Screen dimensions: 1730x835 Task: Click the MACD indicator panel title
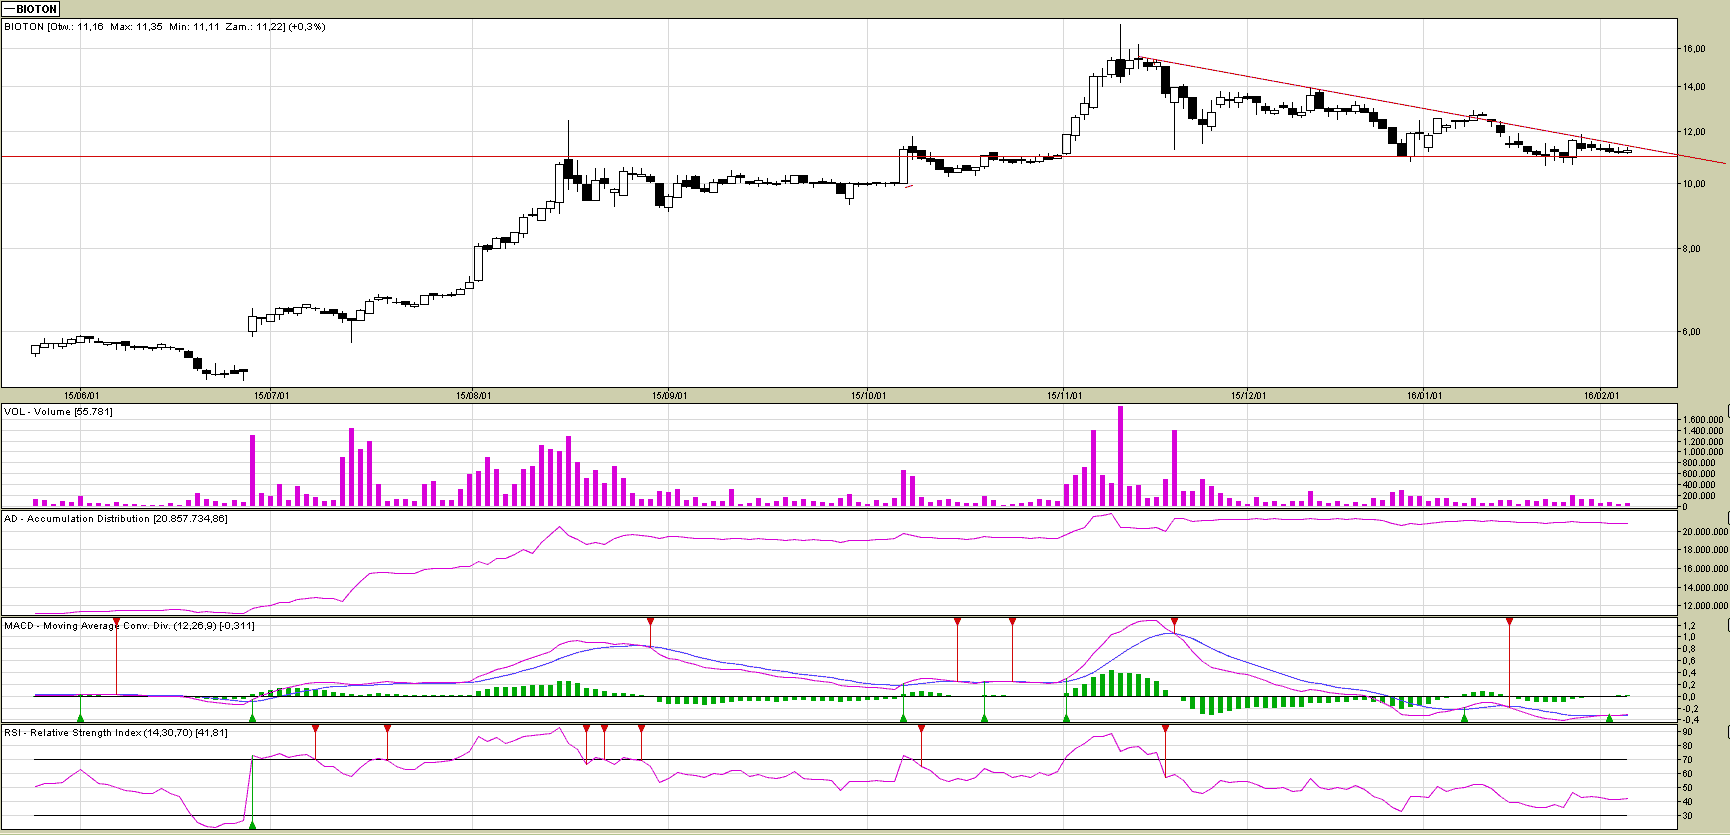(x=129, y=626)
